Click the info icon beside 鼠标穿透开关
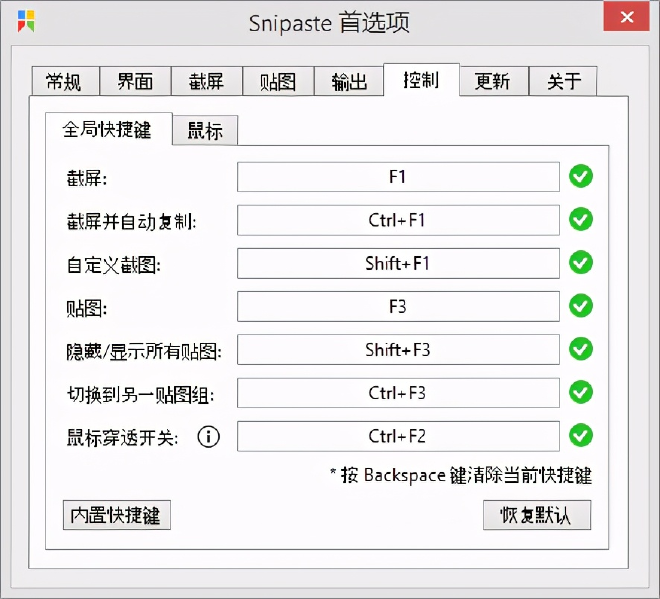660x599 pixels. coord(208,437)
